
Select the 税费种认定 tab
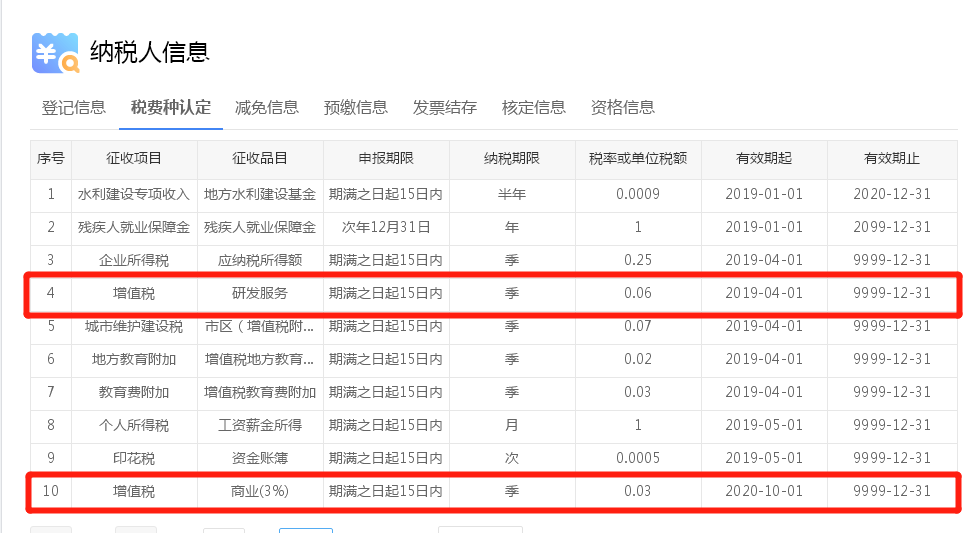coord(171,108)
